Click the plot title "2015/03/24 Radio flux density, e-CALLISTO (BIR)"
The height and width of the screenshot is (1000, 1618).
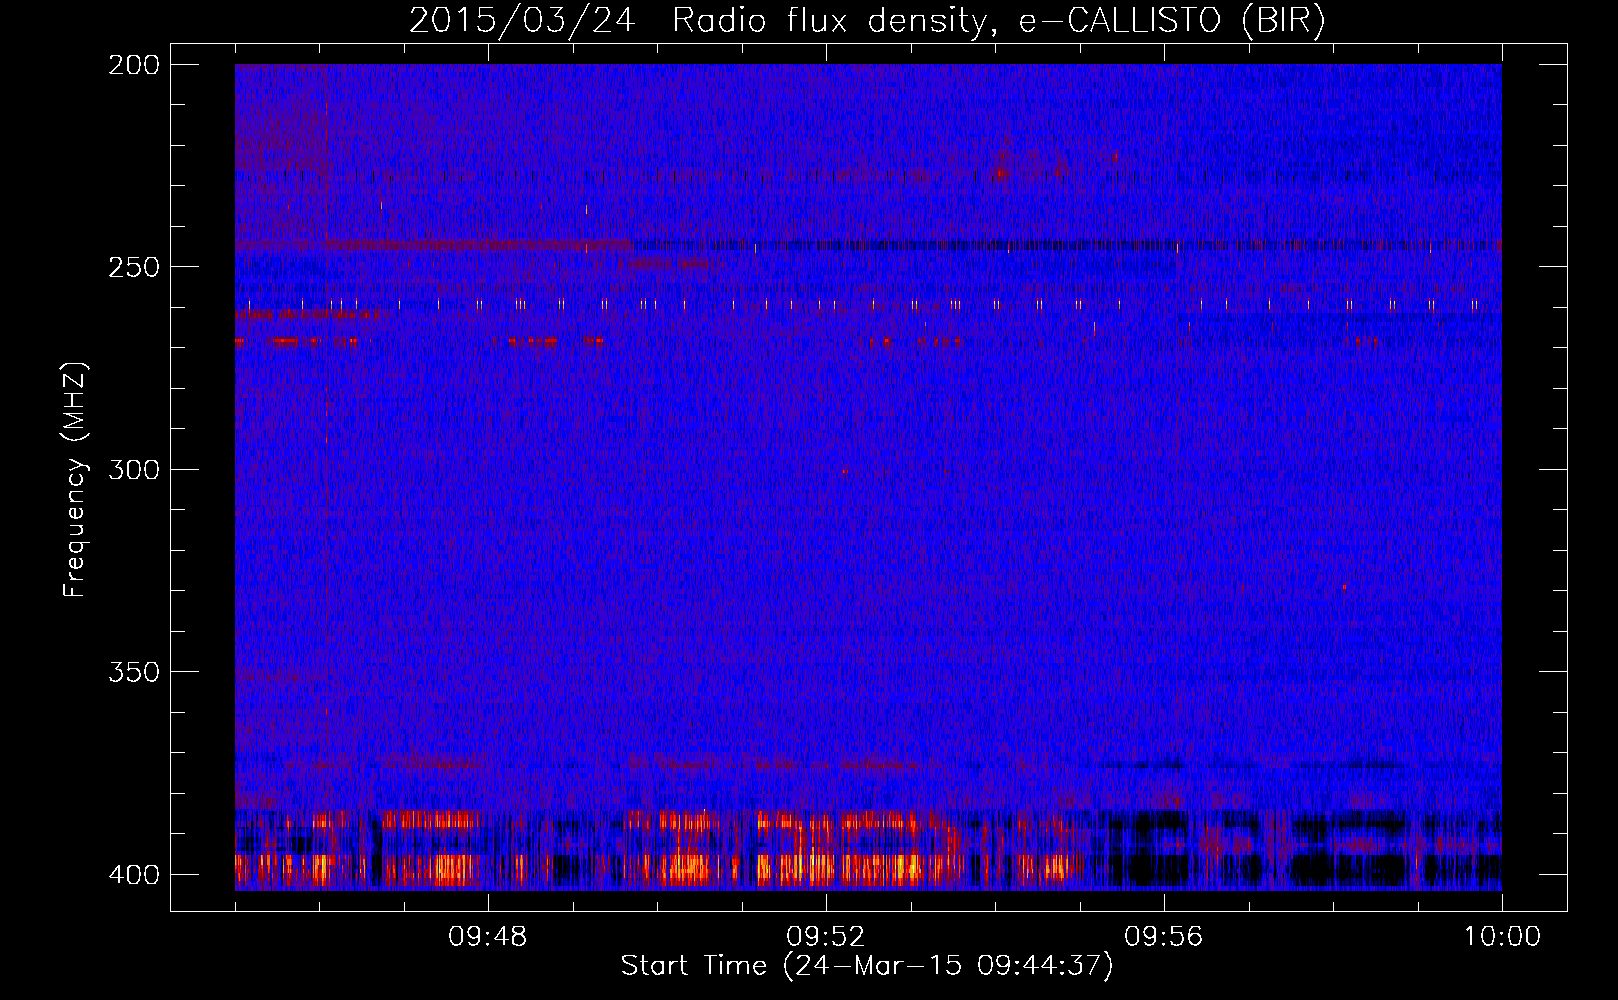[x=867, y=21]
